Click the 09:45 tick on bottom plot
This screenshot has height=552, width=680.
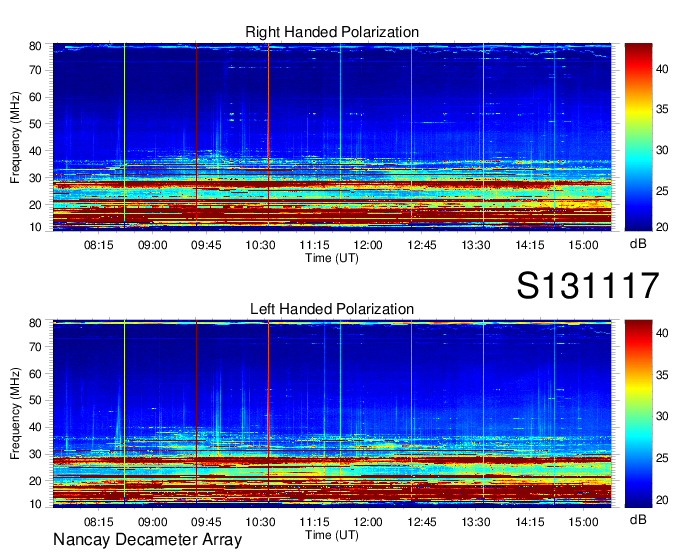206,522
